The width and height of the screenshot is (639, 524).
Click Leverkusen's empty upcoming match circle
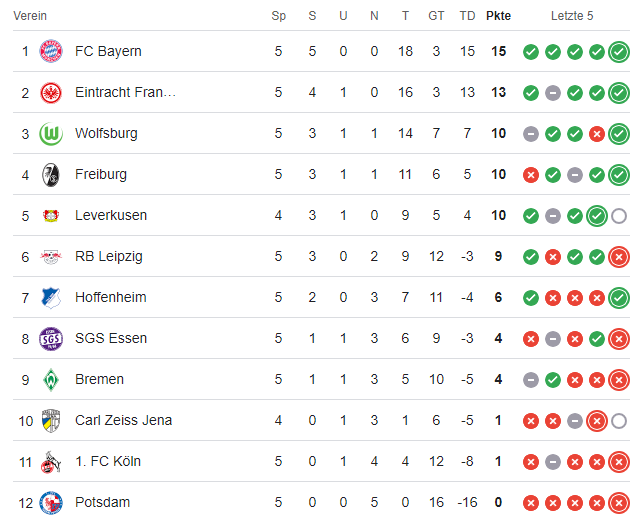(x=619, y=215)
